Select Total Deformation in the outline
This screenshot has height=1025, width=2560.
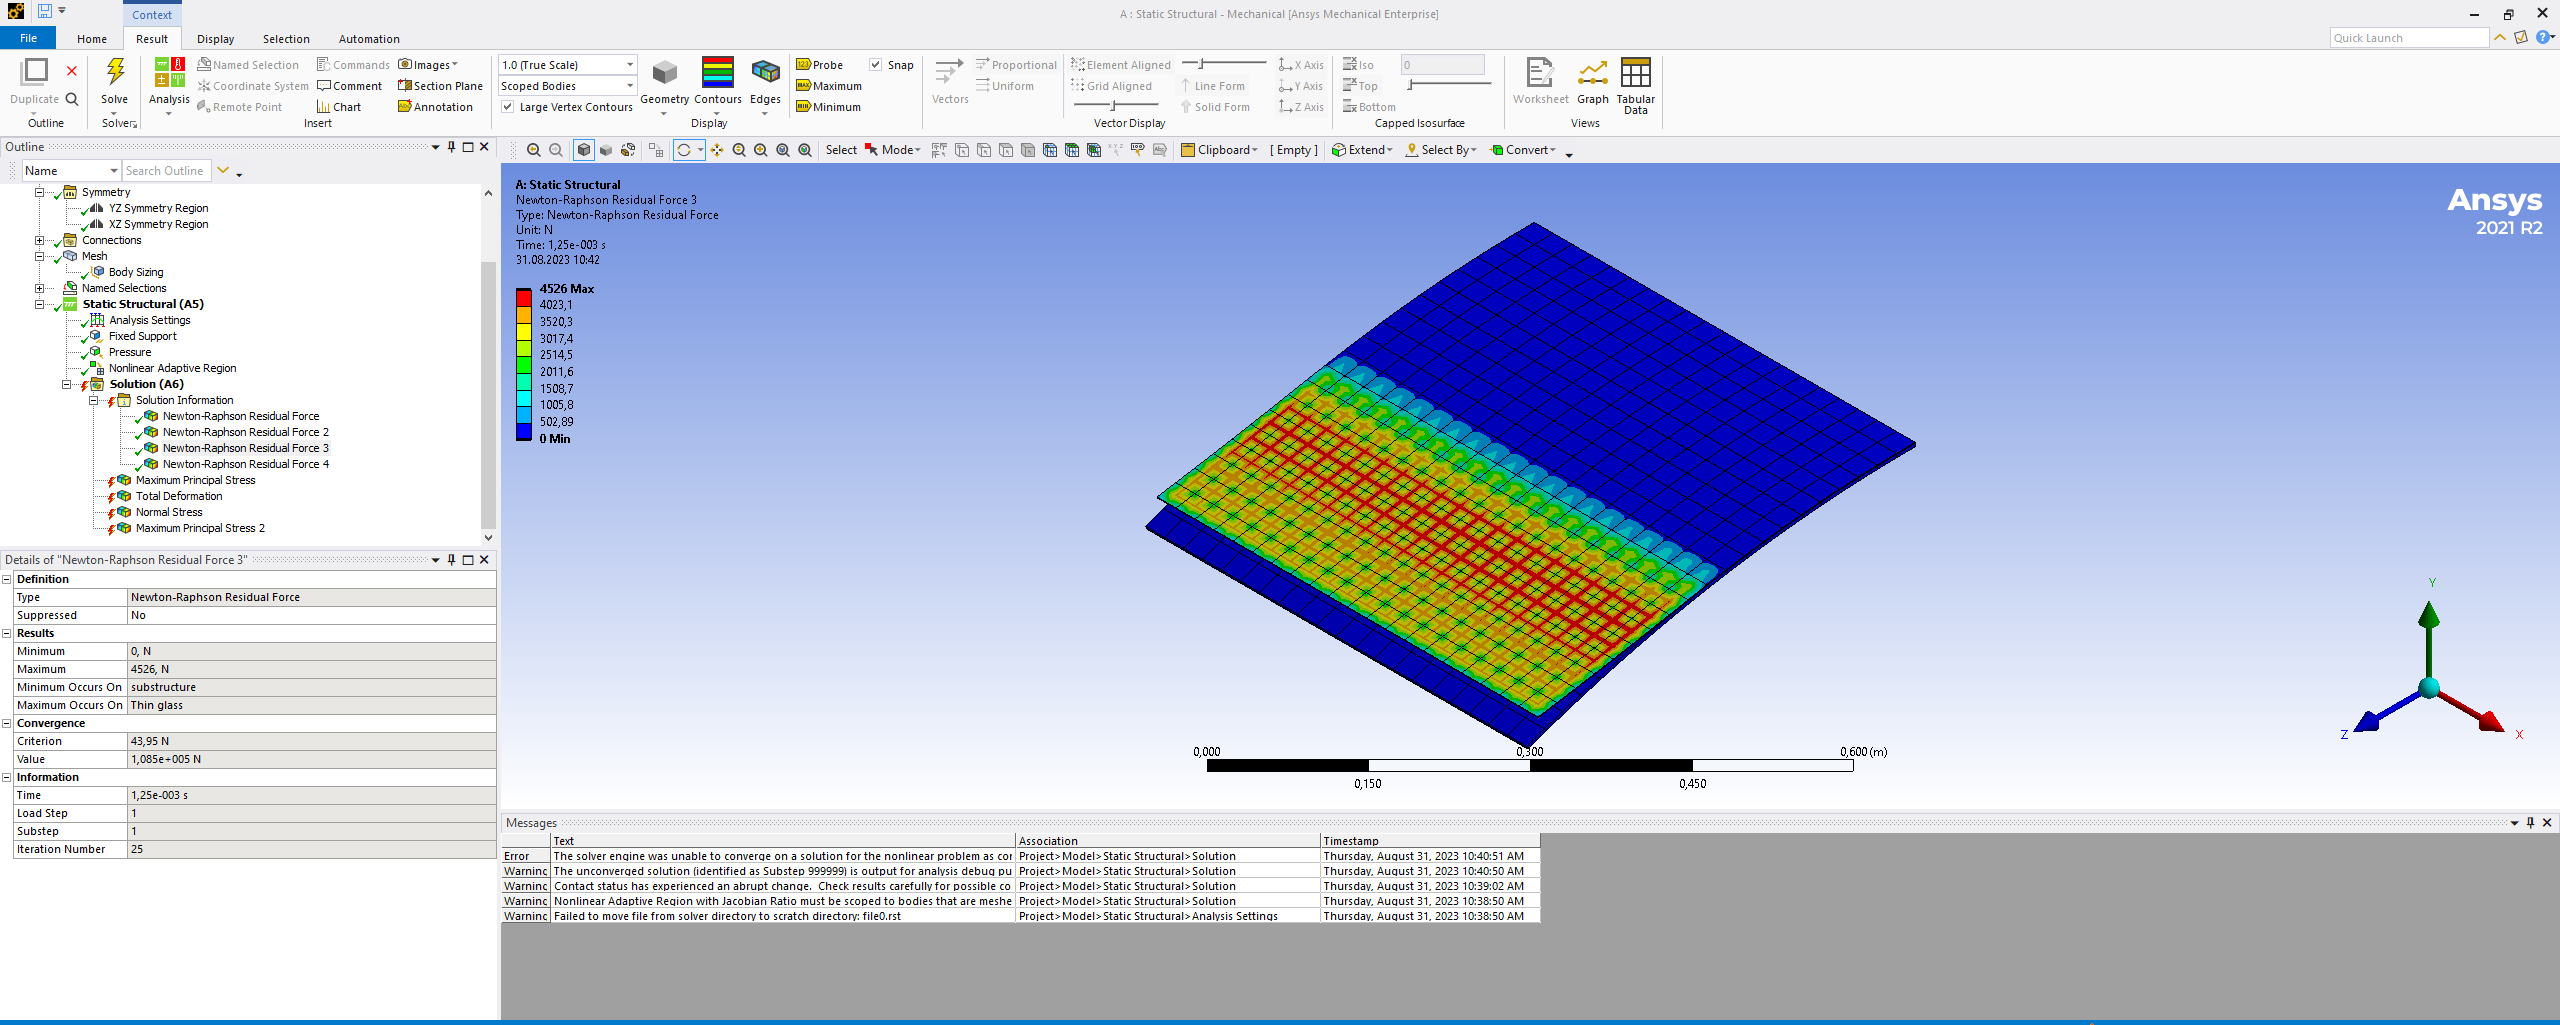click(x=179, y=496)
